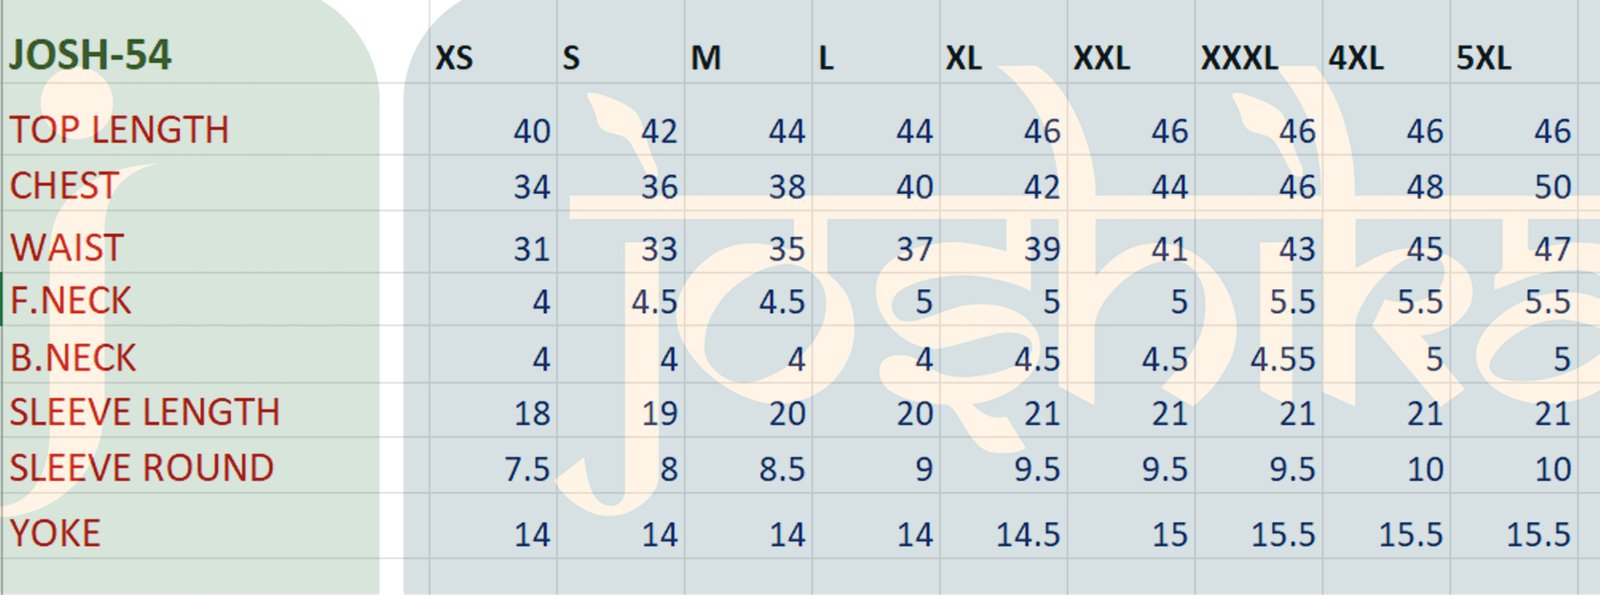This screenshot has width=1600, height=595.
Task: Click the B.NECK value 4.55 cell
Action: [1283, 358]
